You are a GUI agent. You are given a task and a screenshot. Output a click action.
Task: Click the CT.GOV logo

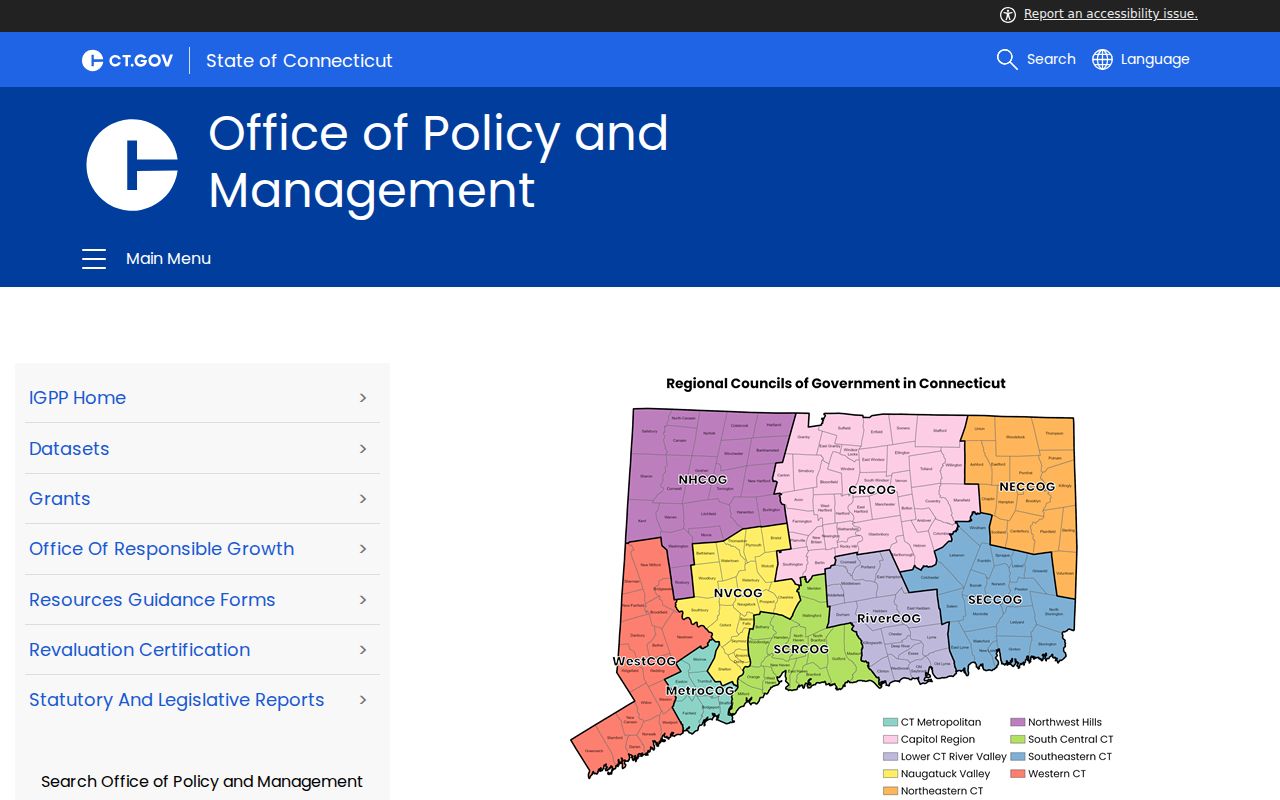pos(128,60)
